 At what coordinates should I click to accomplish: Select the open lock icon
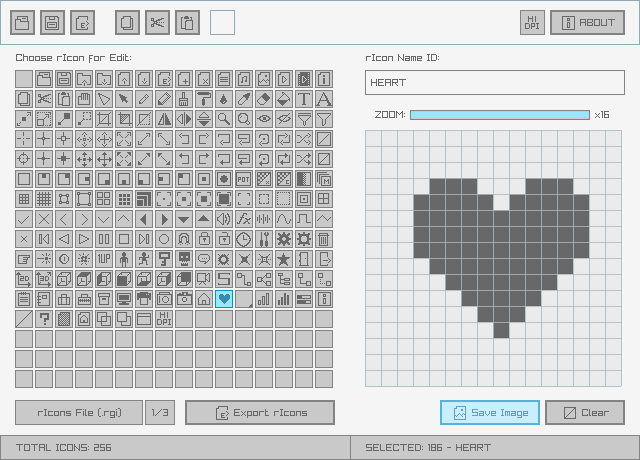224,239
